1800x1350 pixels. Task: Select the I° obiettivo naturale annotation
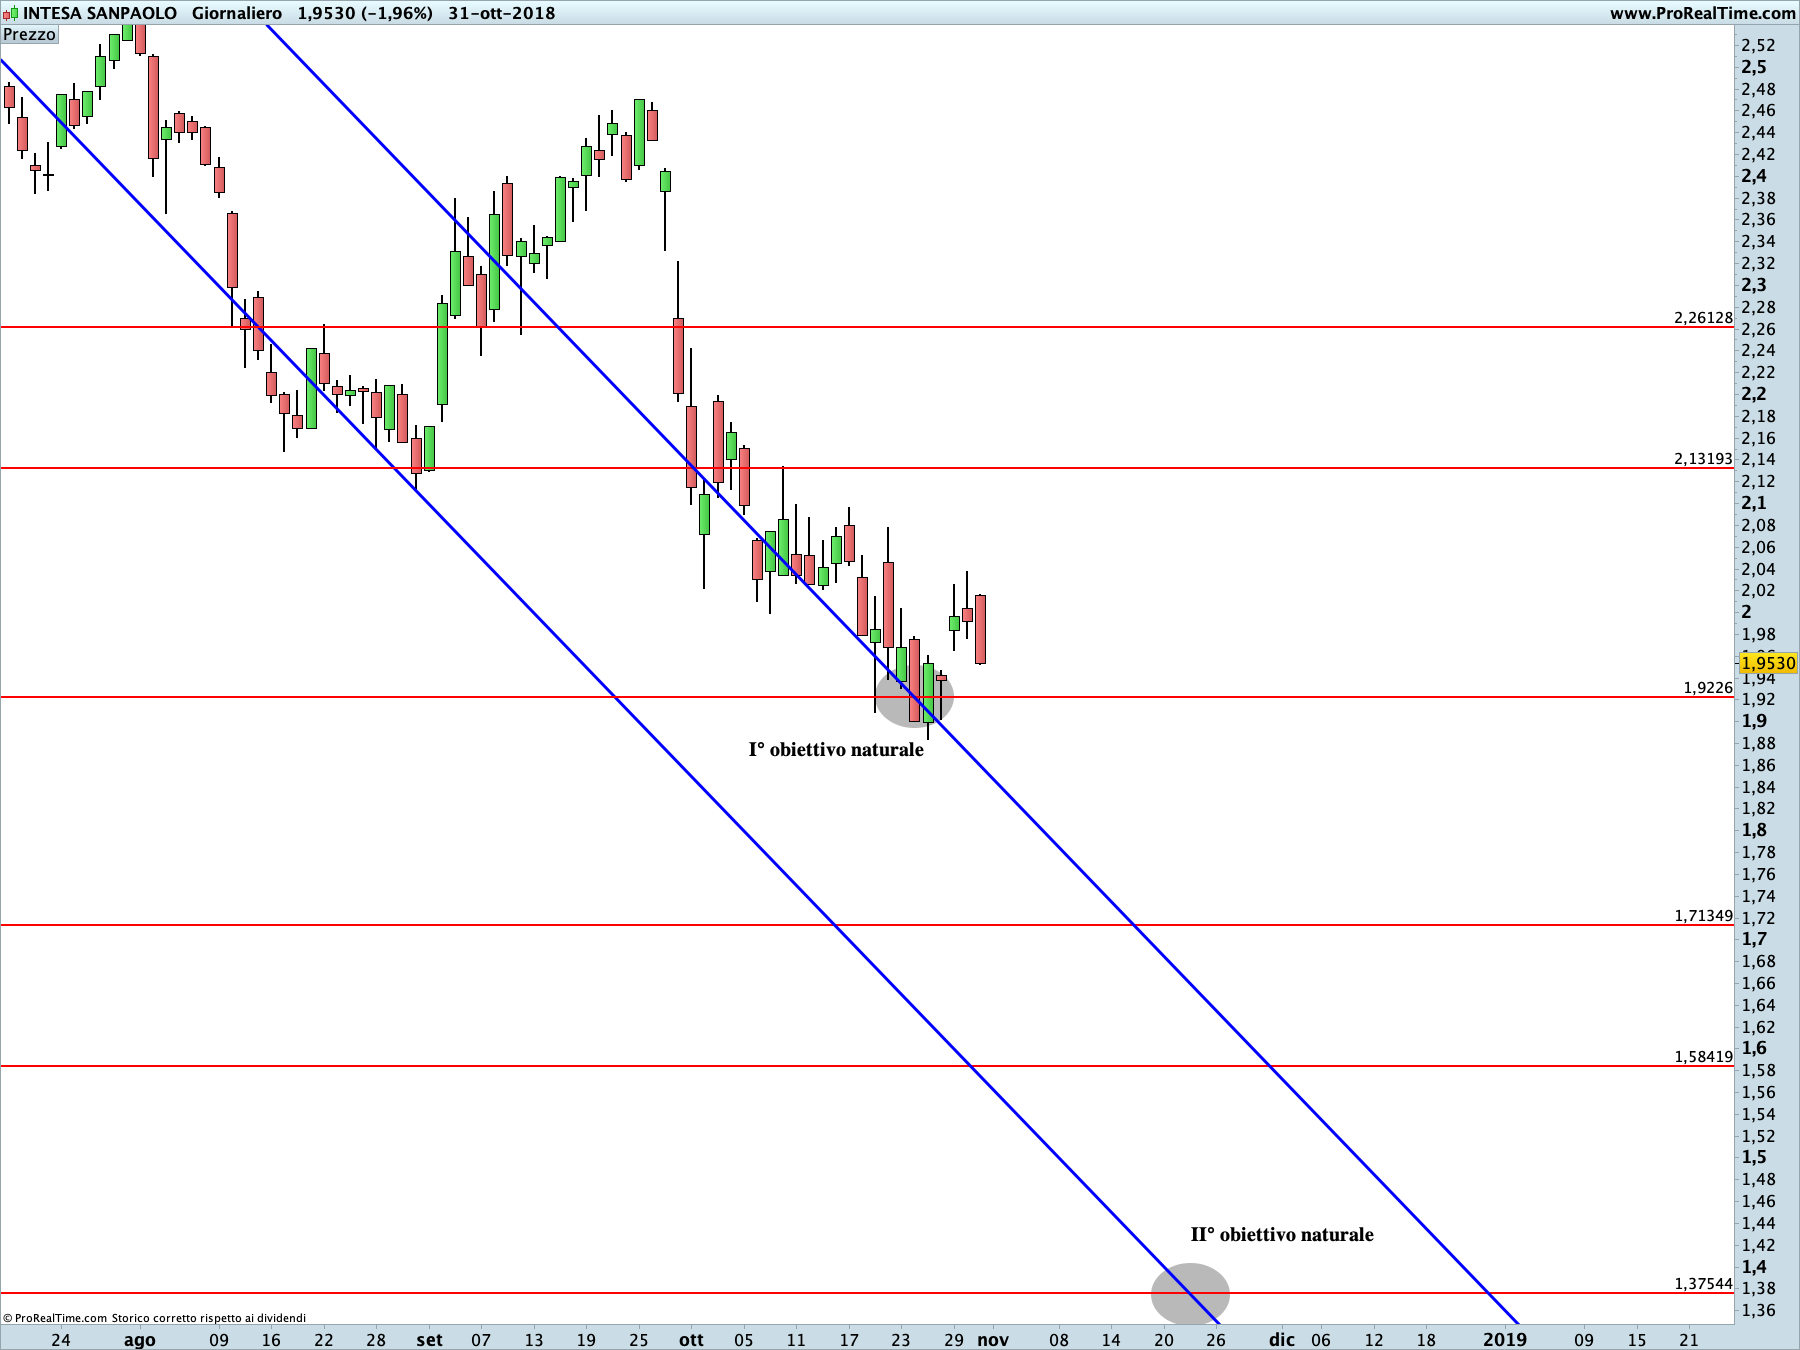pos(836,750)
